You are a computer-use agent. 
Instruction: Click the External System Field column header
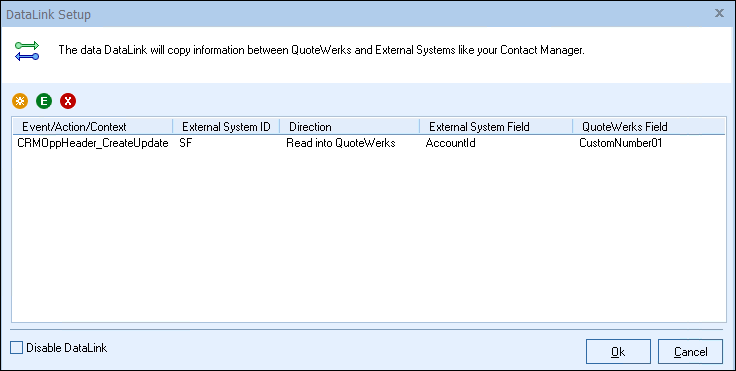[x=496, y=126]
